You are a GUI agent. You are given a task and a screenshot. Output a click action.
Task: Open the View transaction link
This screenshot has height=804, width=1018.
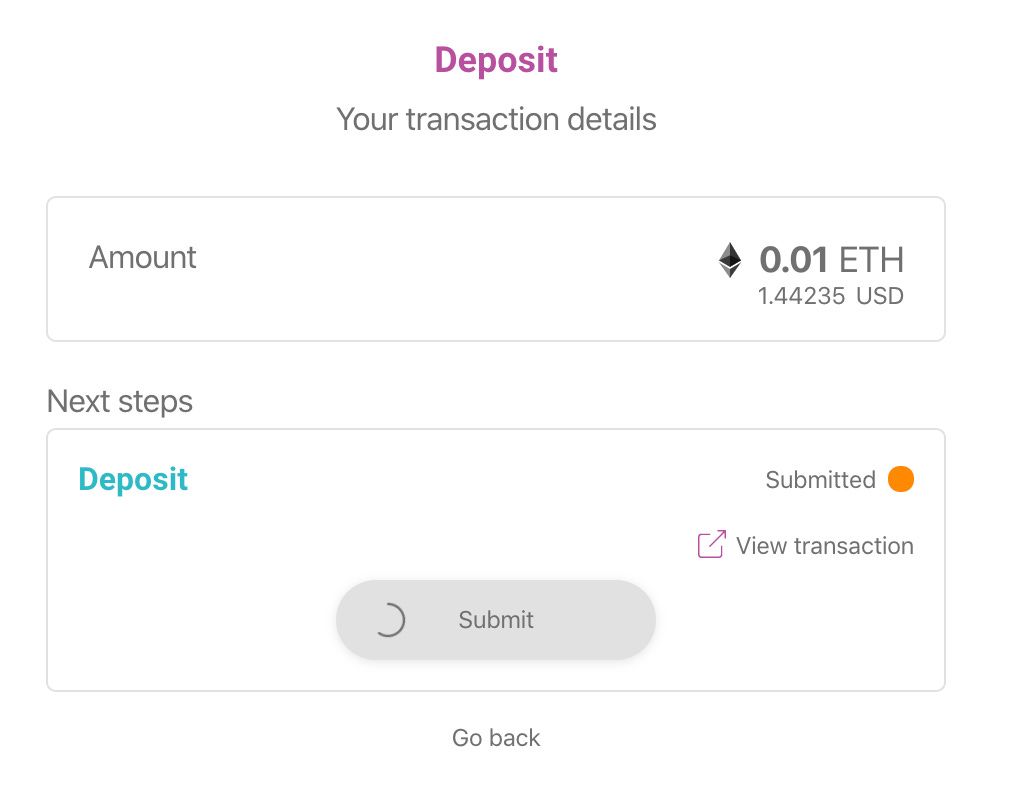point(824,546)
